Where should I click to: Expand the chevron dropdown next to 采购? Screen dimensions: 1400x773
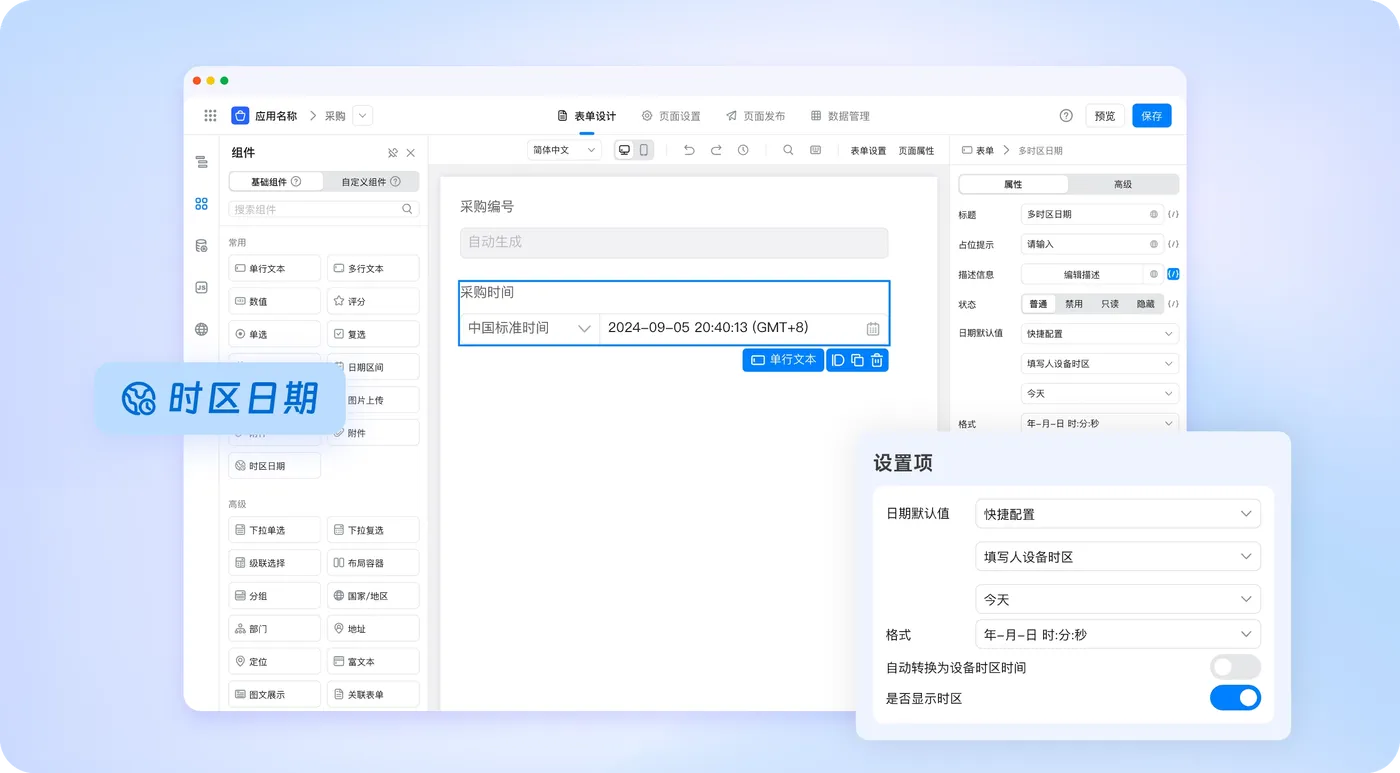coord(363,116)
